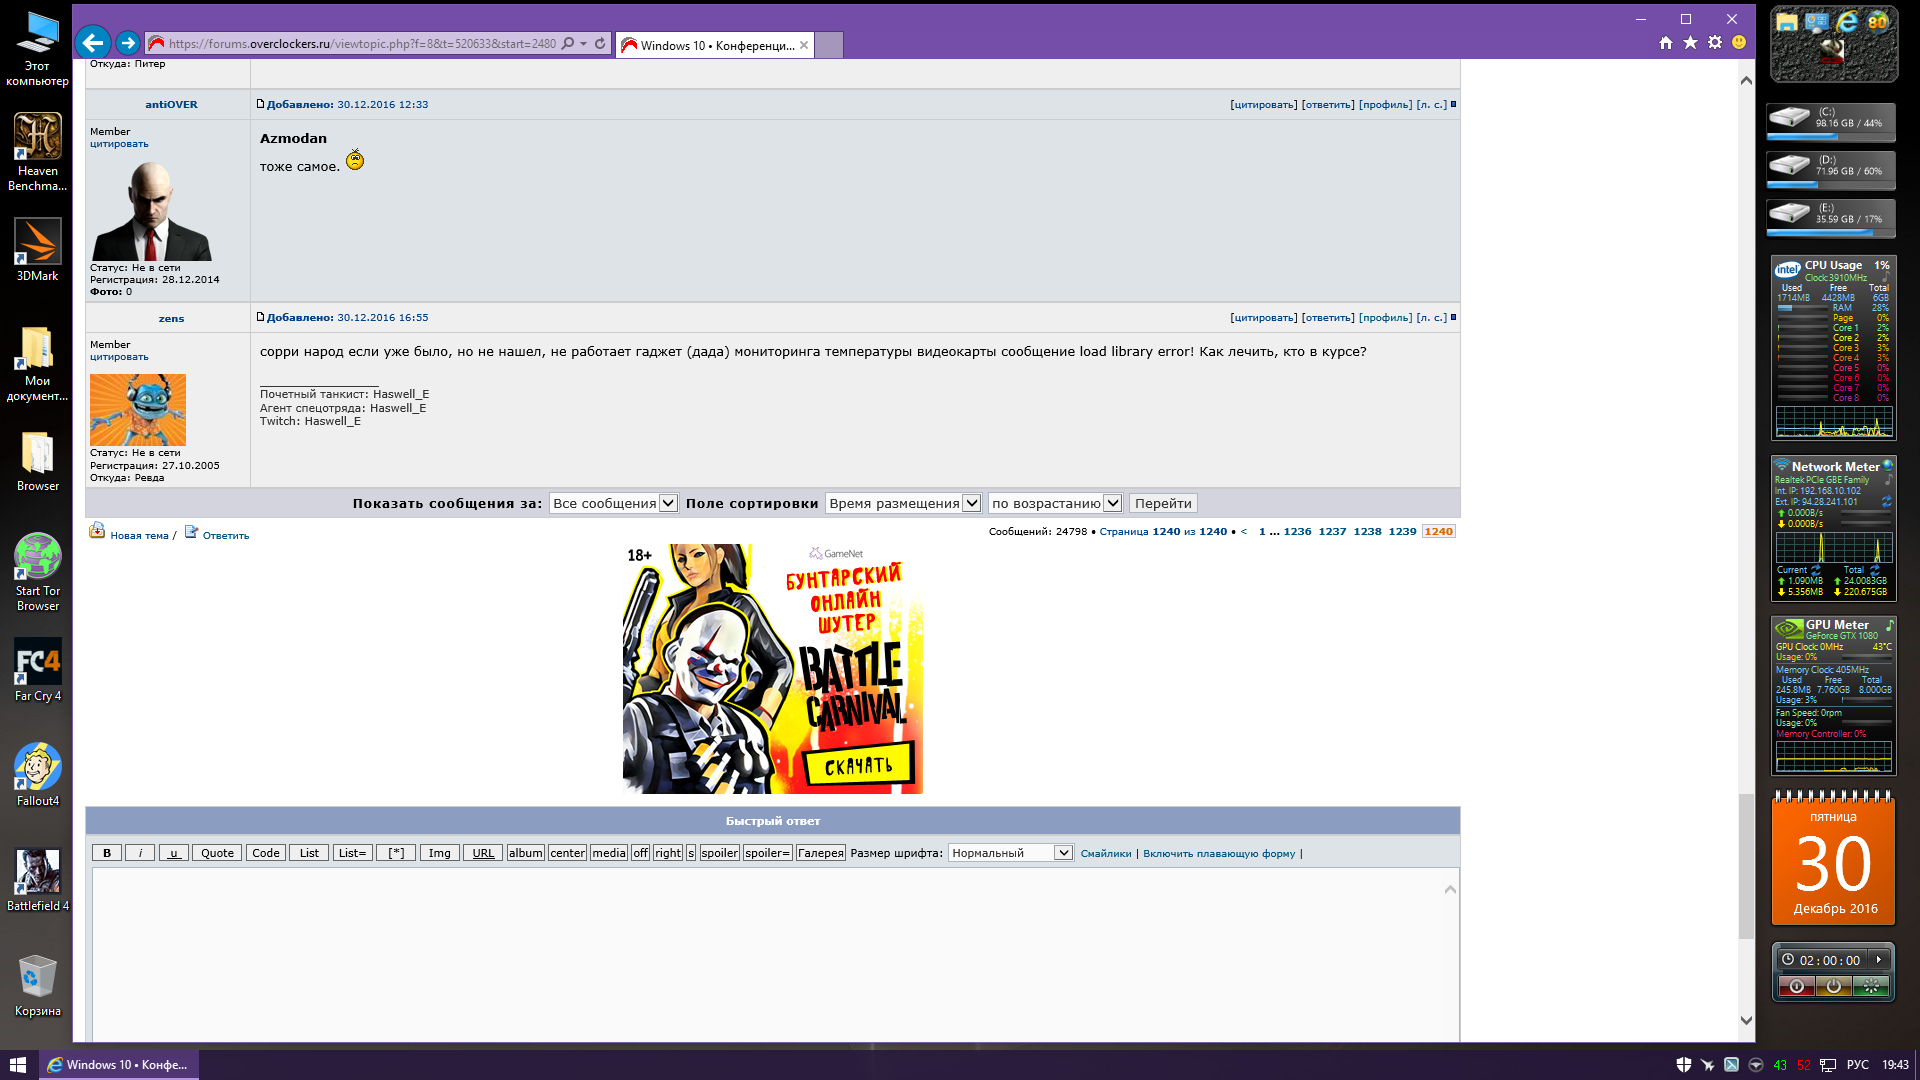Expand the 'Время размещения' sort dropdown
Image resolution: width=1920 pixels, height=1080 pixels.
(903, 504)
